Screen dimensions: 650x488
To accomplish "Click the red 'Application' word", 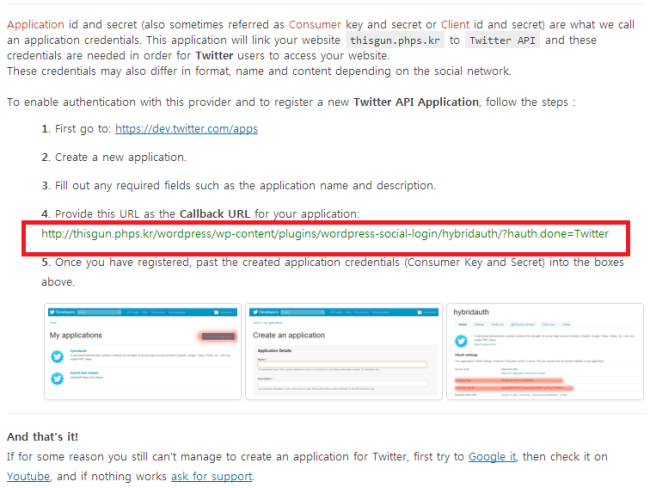I will (x=36, y=25).
